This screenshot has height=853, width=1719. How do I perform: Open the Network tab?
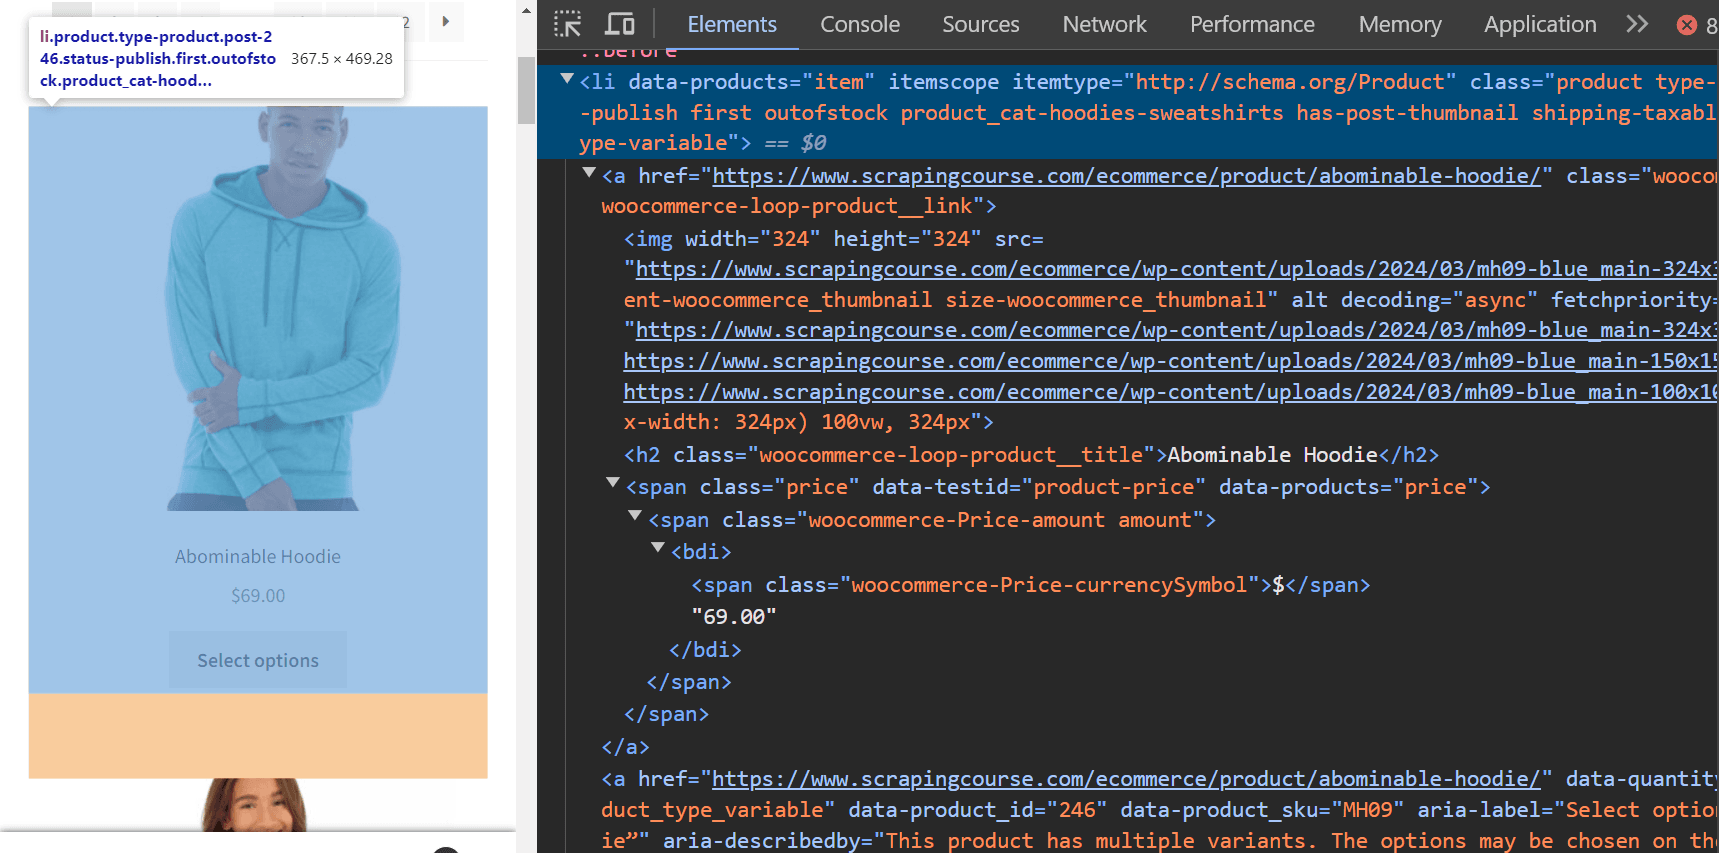pyautogui.click(x=1104, y=24)
